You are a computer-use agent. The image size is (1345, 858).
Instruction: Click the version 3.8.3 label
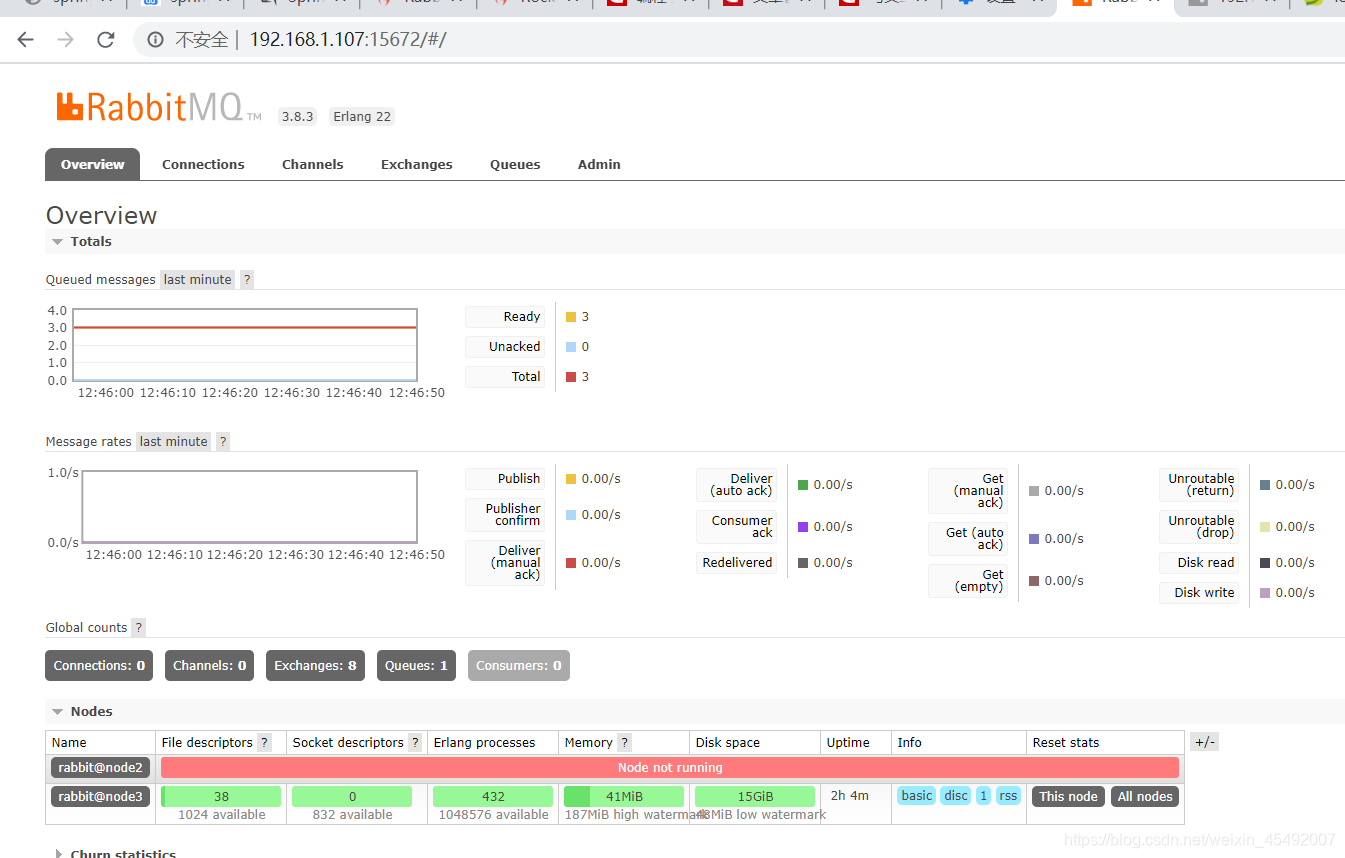click(298, 117)
